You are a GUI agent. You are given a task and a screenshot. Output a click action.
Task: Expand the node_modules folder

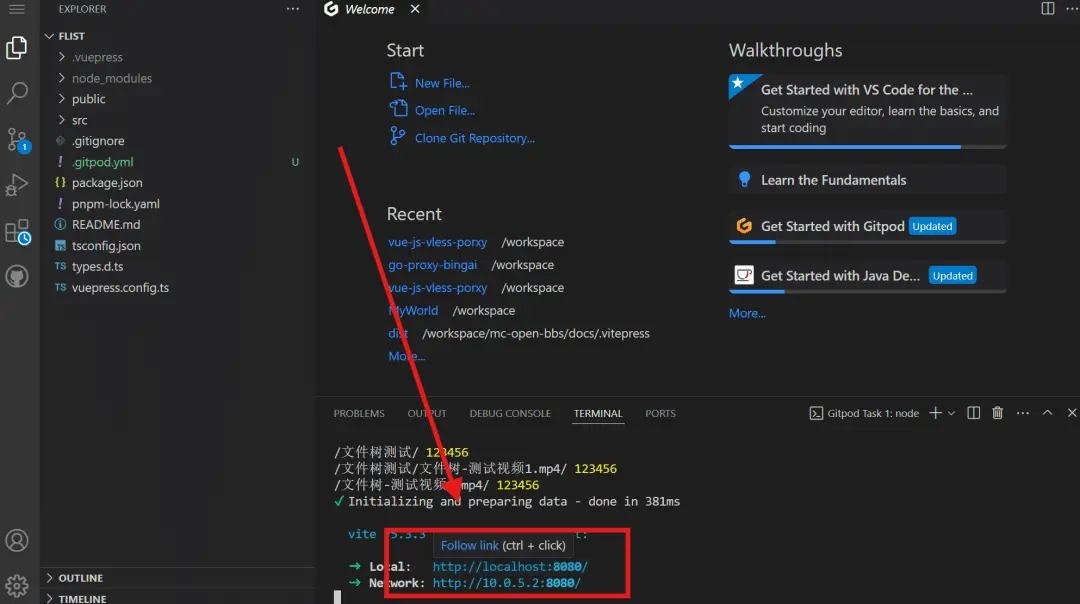click(x=111, y=78)
